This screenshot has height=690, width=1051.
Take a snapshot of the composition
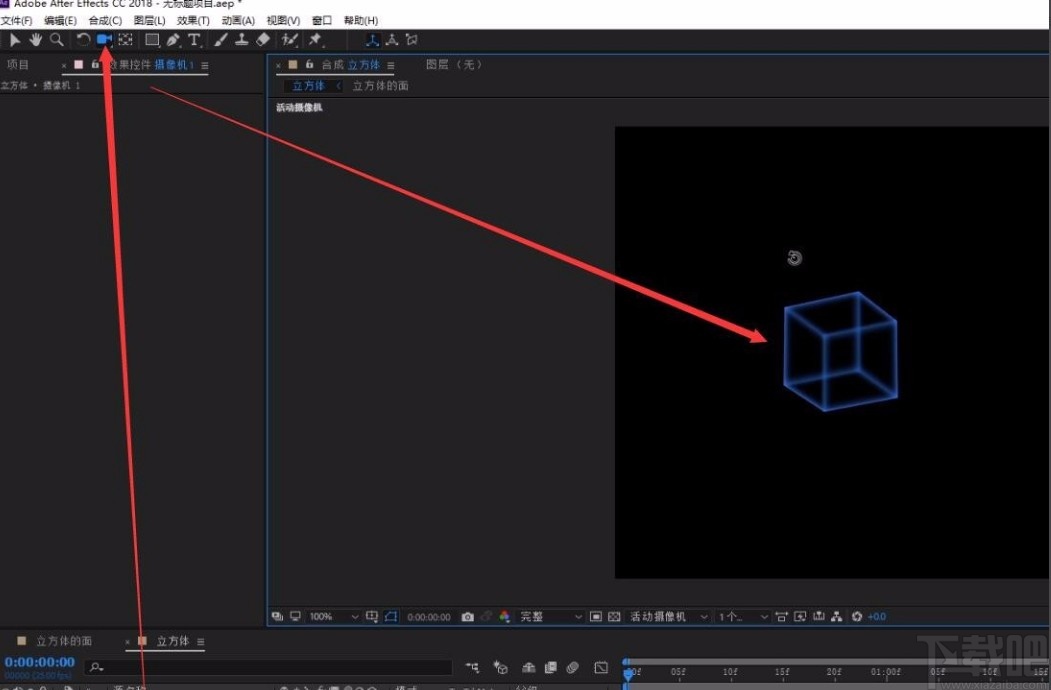tap(466, 616)
